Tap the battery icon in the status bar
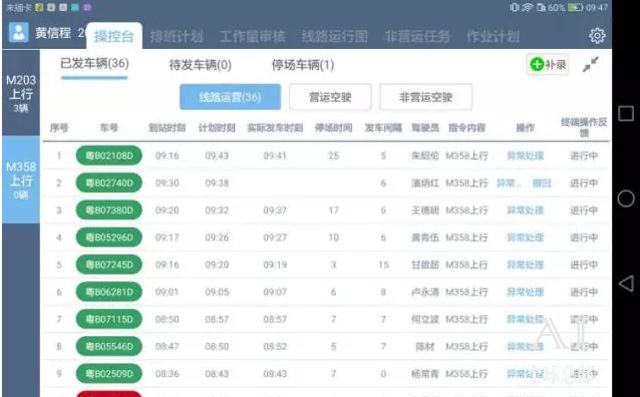Viewport: 640px width, 397px height. pyautogui.click(x=575, y=7)
